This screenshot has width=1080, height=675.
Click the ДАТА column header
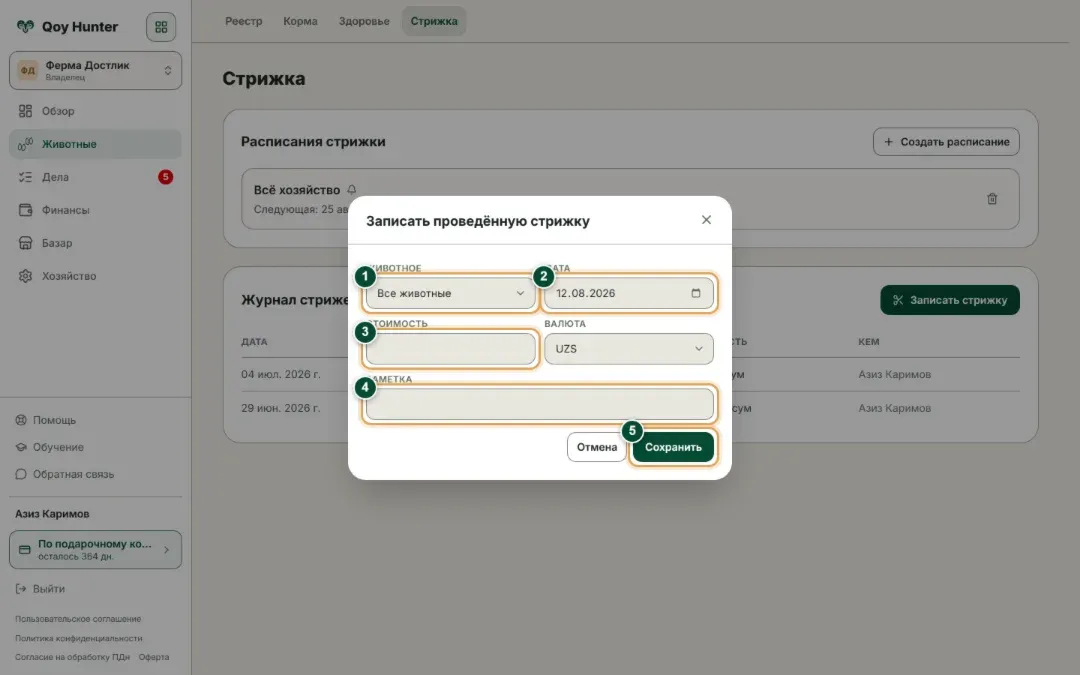[x=254, y=342]
